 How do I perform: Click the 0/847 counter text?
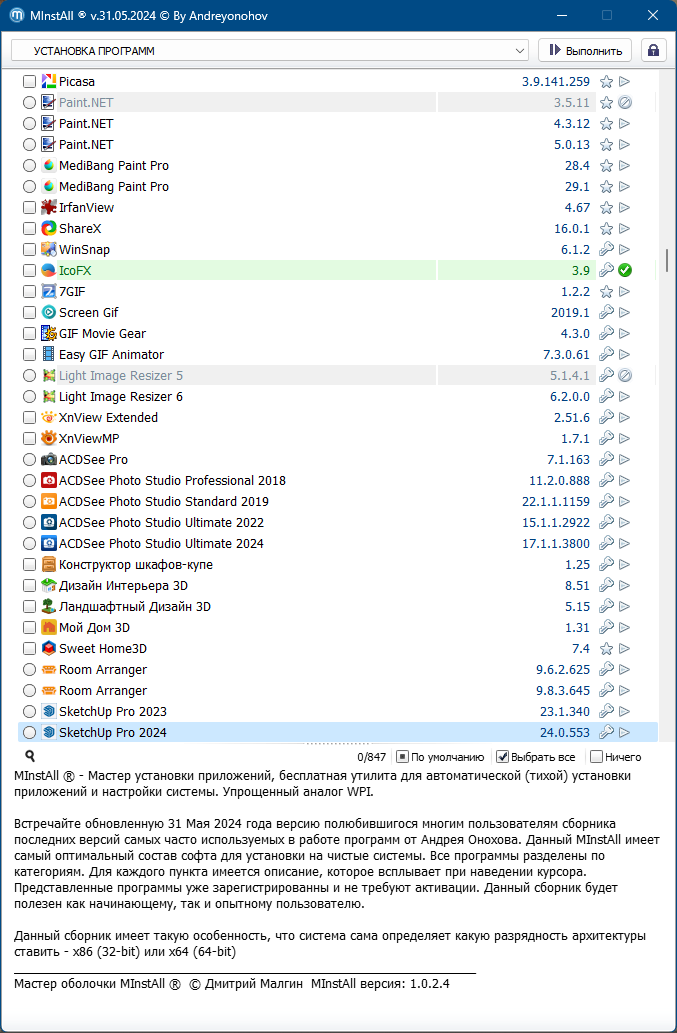(371, 757)
